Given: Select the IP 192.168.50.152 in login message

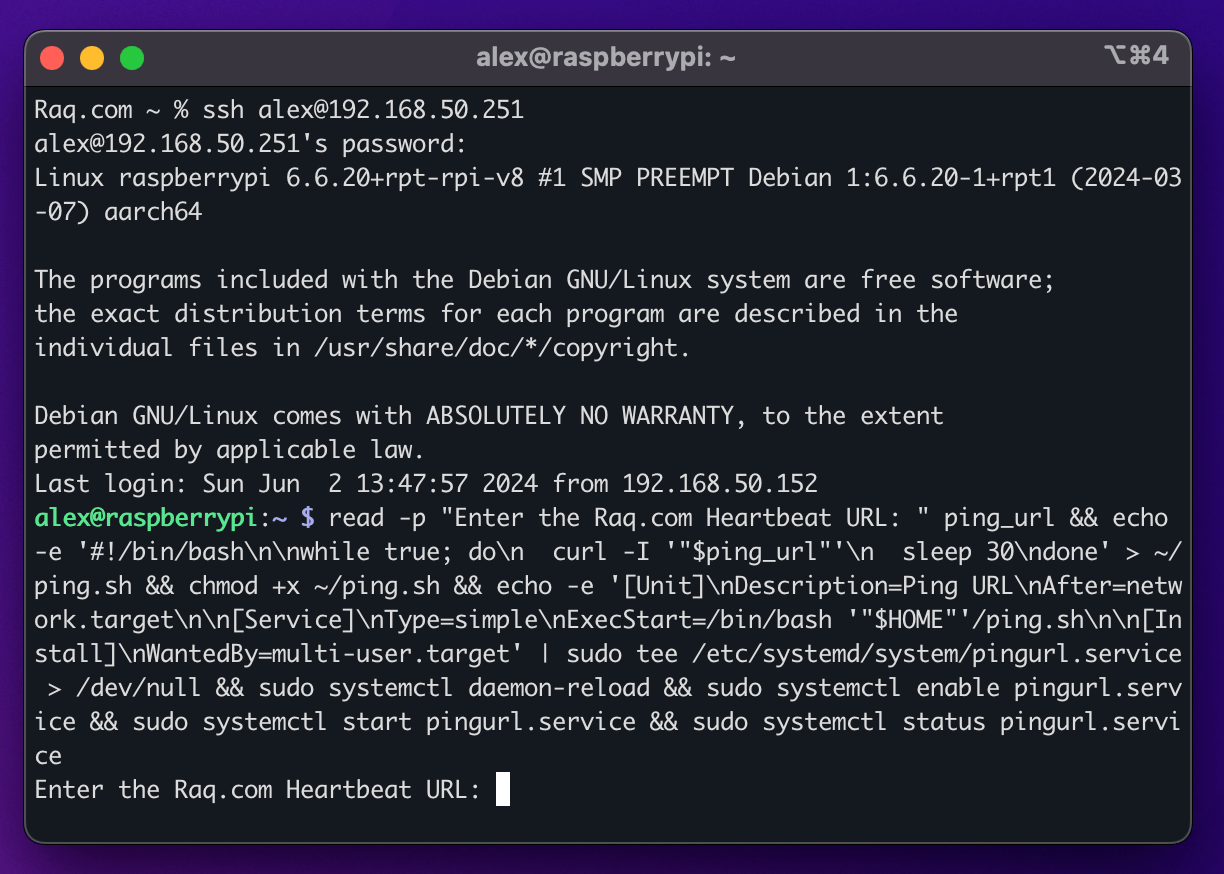Looking at the screenshot, I should click(x=722, y=483).
